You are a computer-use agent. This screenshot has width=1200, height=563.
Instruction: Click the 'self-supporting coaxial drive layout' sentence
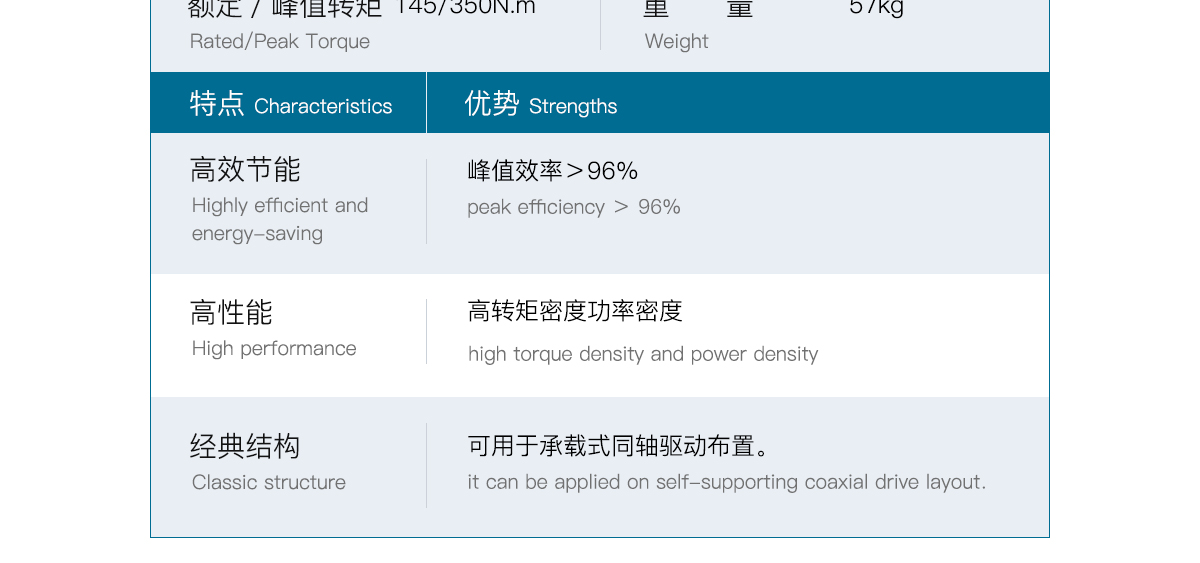pyautogui.click(x=727, y=483)
